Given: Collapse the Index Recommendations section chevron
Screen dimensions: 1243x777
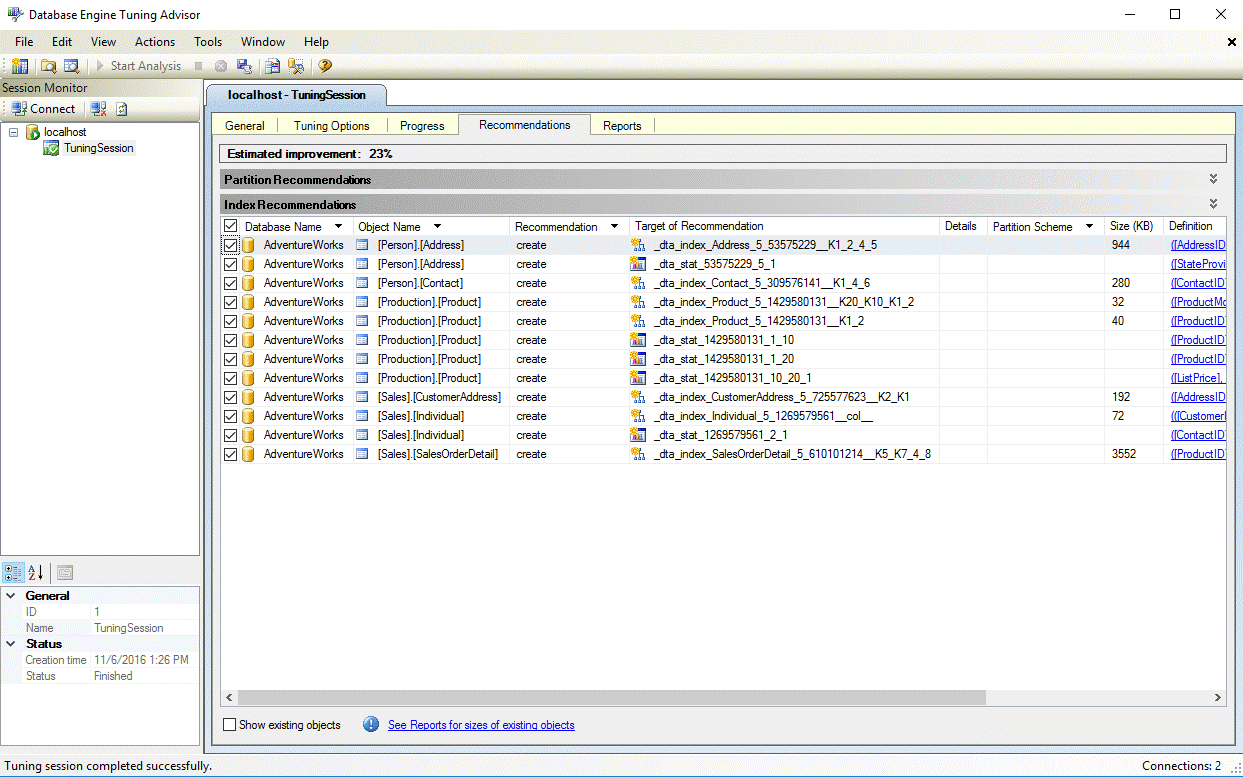Looking at the screenshot, I should pos(1213,206).
